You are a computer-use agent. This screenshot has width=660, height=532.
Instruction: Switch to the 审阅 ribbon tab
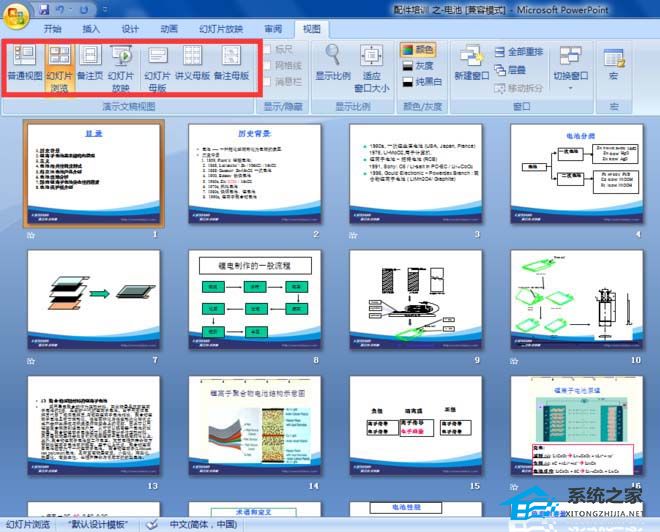coord(273,29)
